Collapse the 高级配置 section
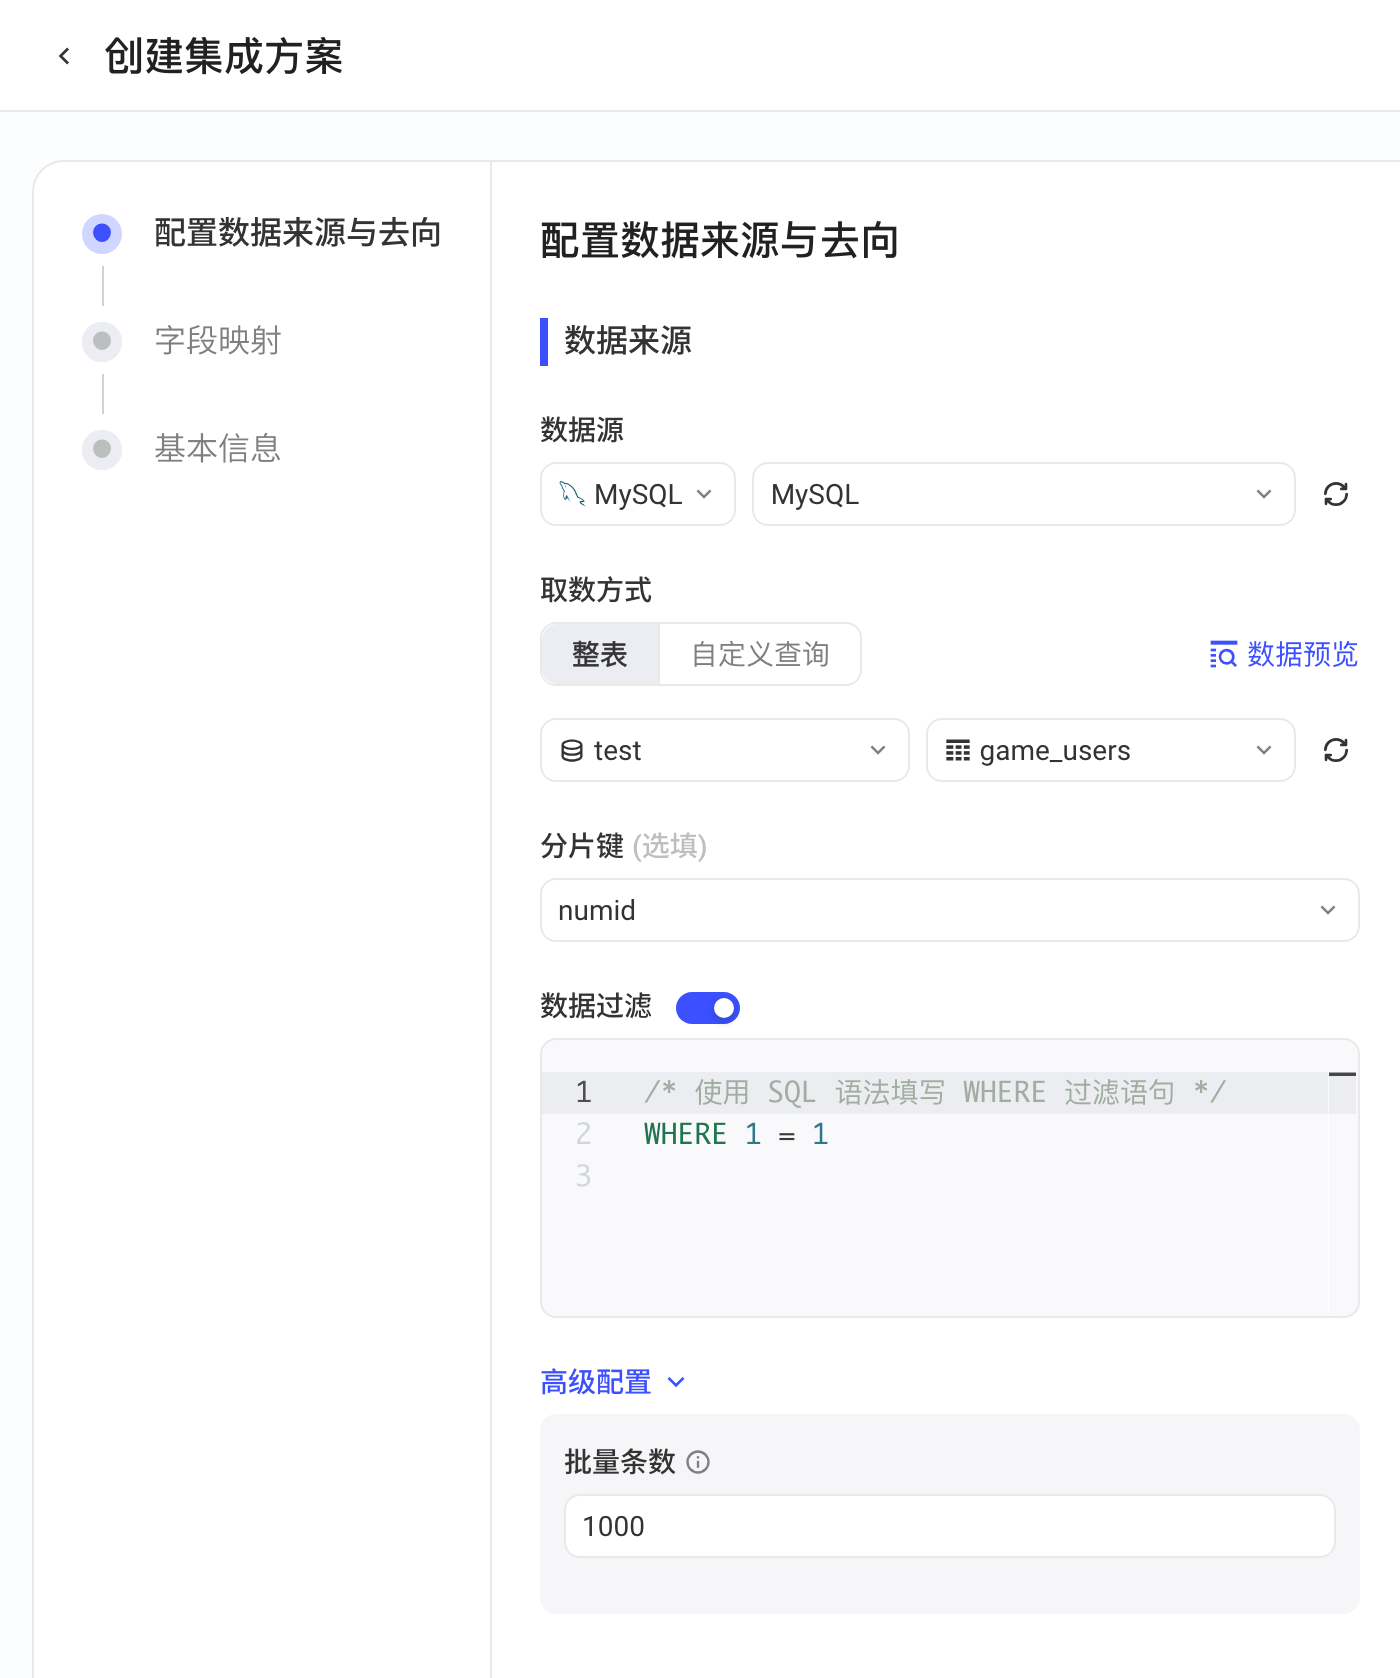1400x1678 pixels. (613, 1382)
